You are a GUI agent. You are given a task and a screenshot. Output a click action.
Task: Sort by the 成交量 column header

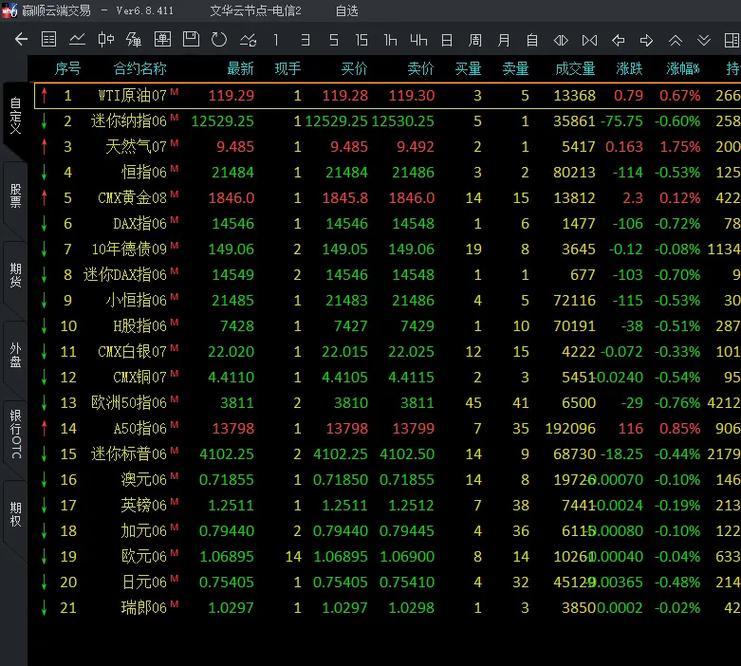(x=574, y=69)
